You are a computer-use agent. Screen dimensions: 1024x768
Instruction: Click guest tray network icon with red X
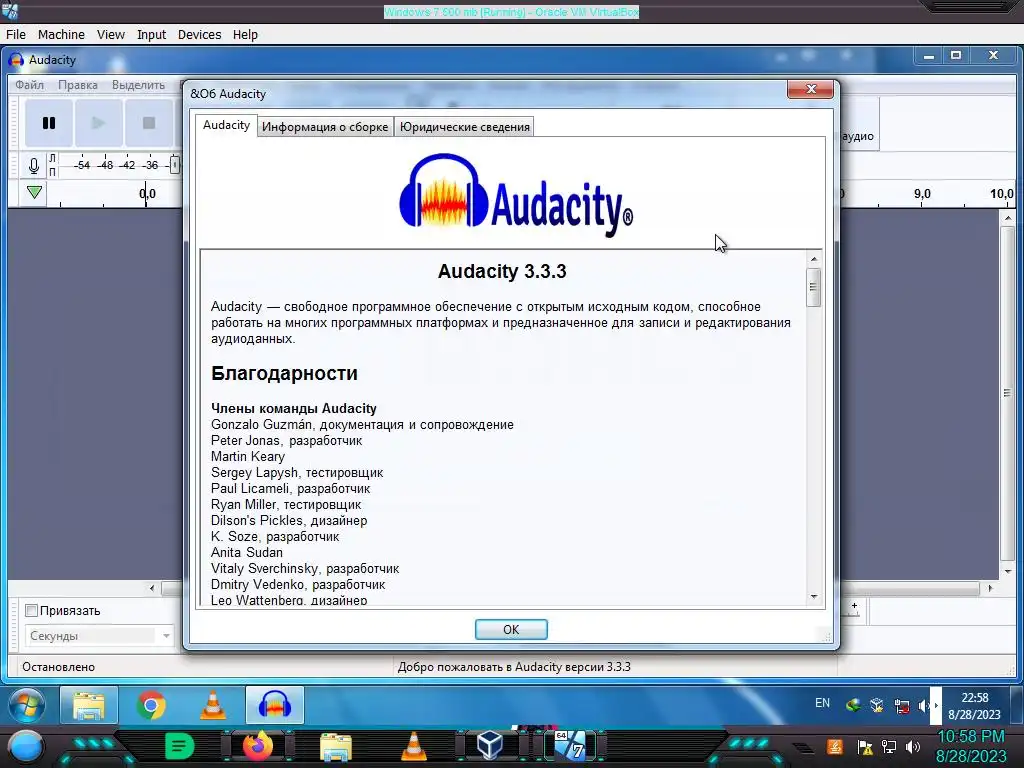click(x=902, y=705)
